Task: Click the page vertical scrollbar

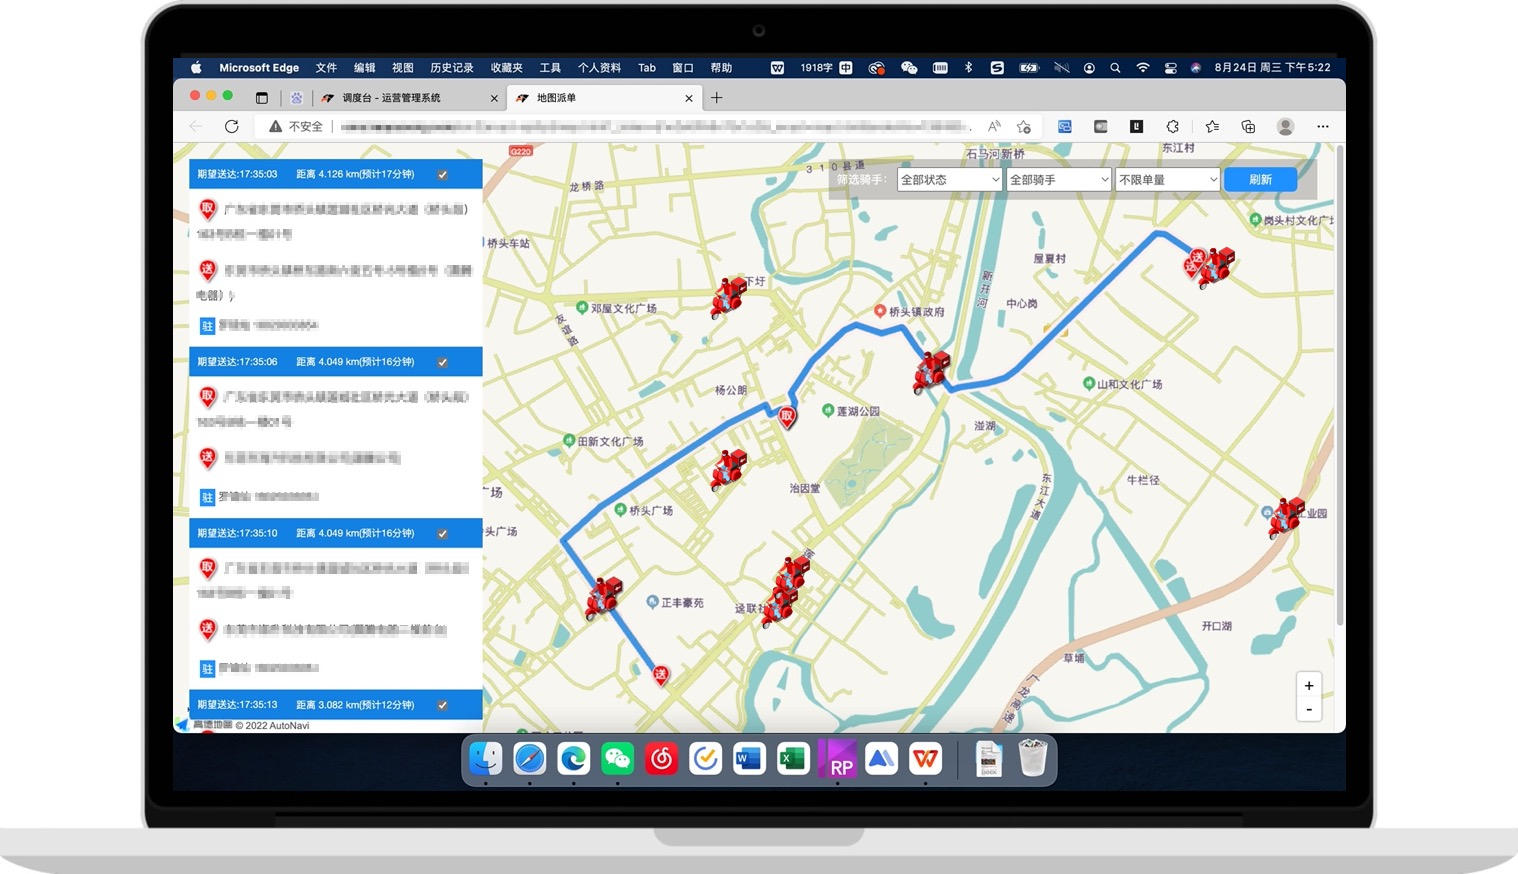Action: click(x=1339, y=400)
